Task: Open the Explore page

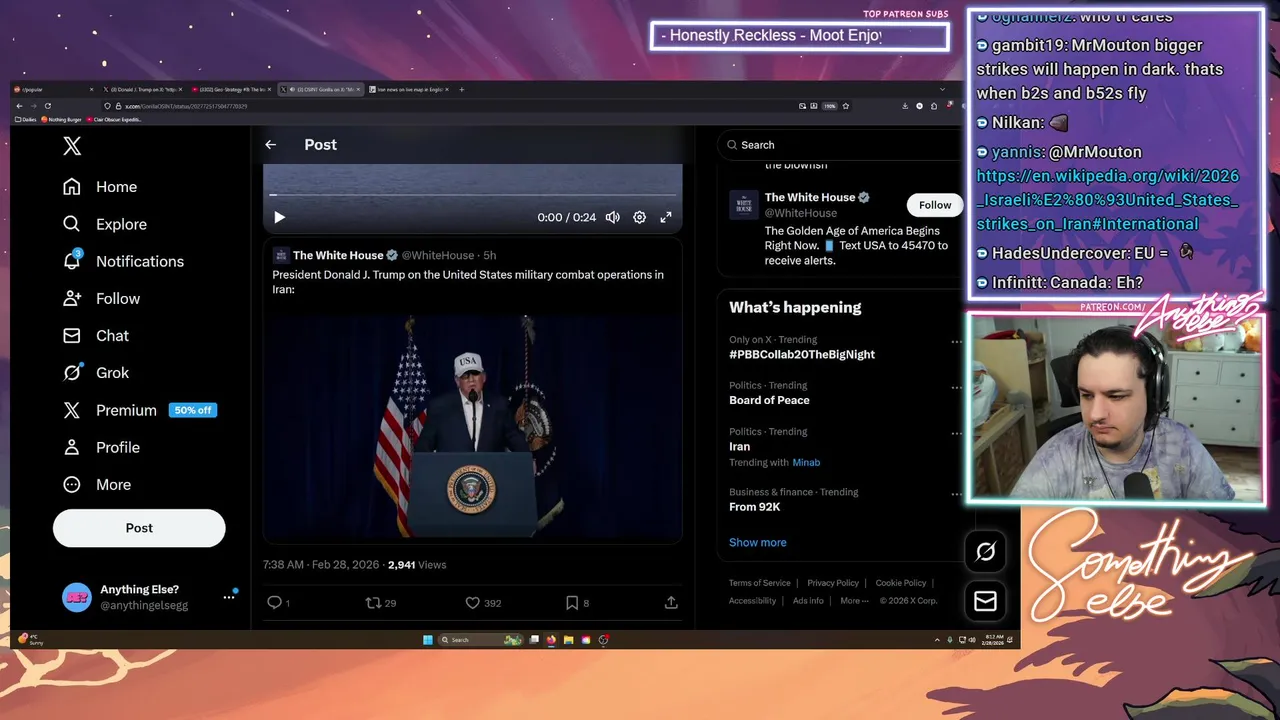Action: pos(104,224)
